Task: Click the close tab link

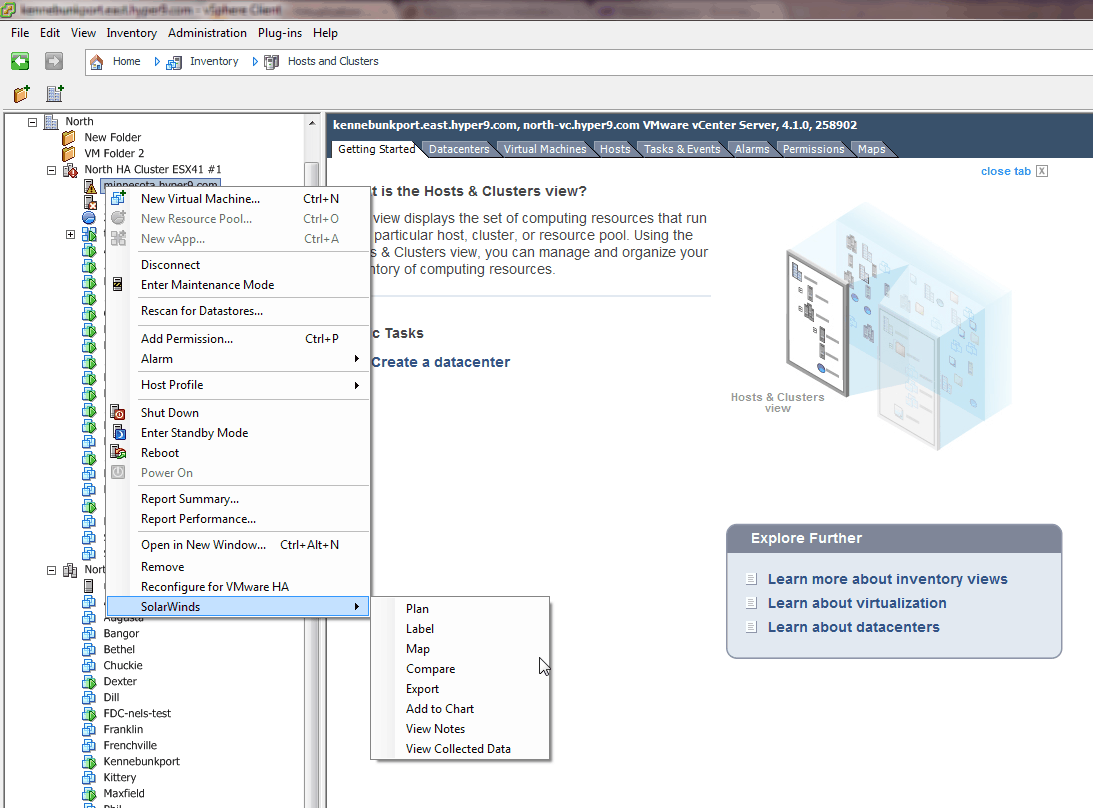Action: click(x=1005, y=171)
